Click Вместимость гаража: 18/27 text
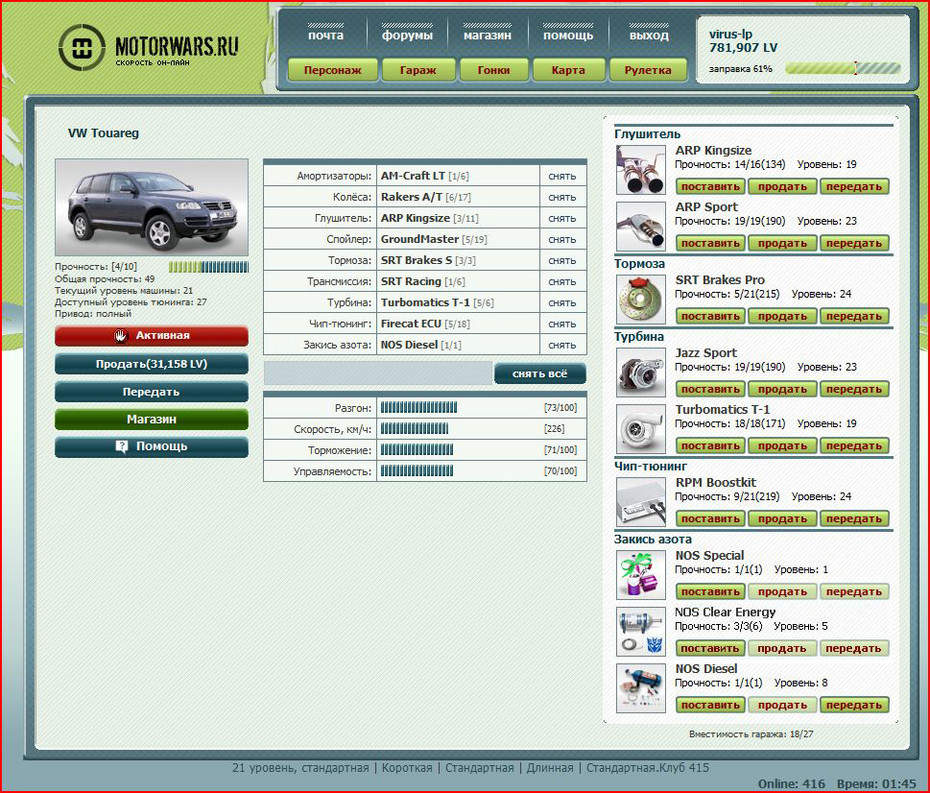This screenshot has width=930, height=793. [751, 734]
